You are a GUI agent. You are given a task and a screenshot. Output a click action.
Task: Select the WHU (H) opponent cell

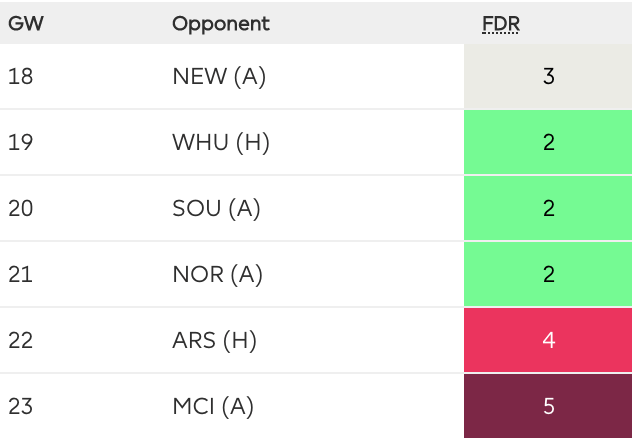[221, 142]
